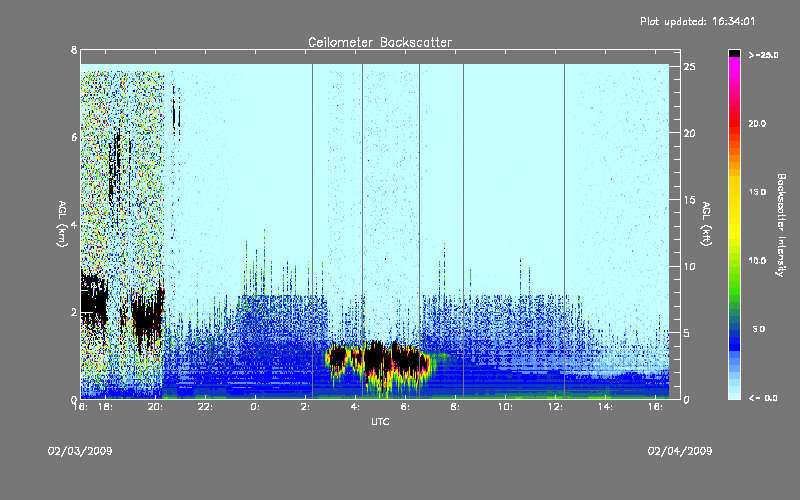
Task: Click the 8: time tick label
Action: (x=455, y=407)
